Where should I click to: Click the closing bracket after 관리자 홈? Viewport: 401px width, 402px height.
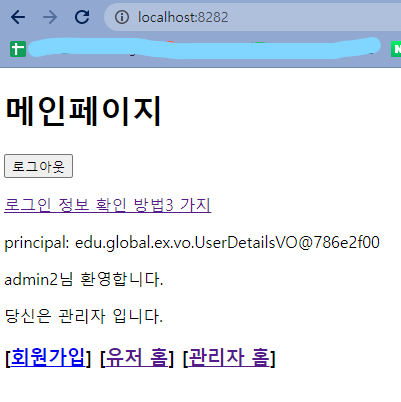point(272,358)
